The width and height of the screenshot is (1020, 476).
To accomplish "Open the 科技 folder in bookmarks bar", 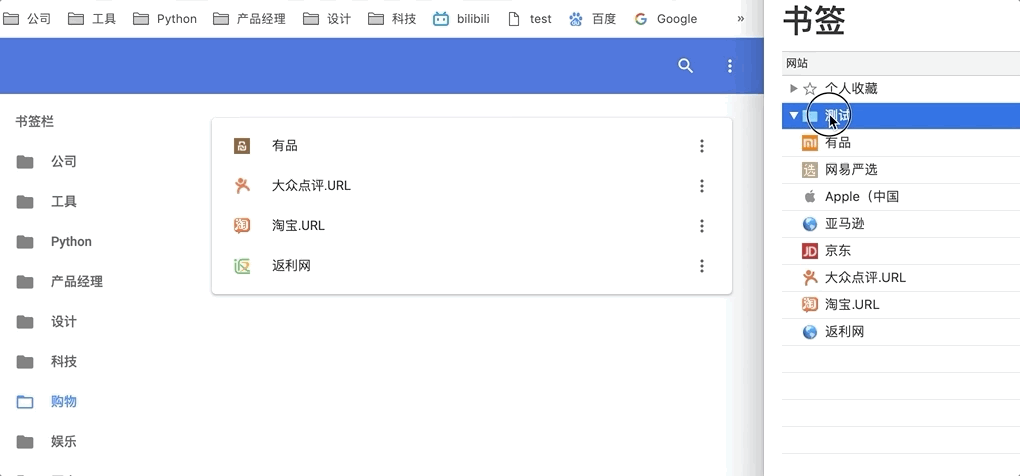I will pyautogui.click(x=392, y=19).
